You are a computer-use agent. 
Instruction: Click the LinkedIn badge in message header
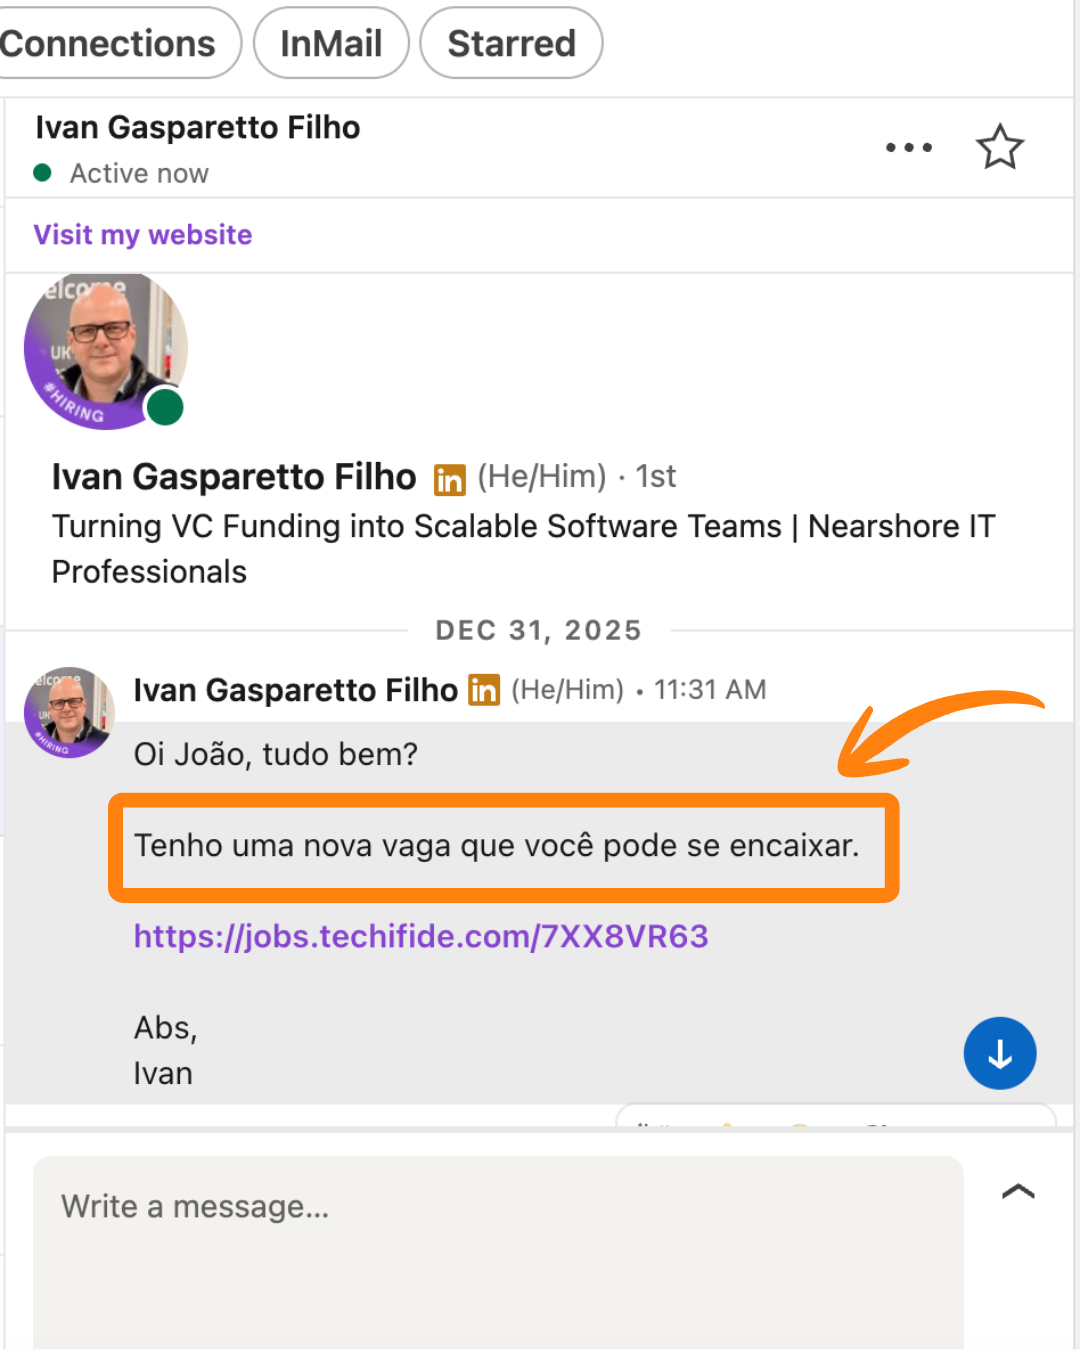click(x=484, y=690)
